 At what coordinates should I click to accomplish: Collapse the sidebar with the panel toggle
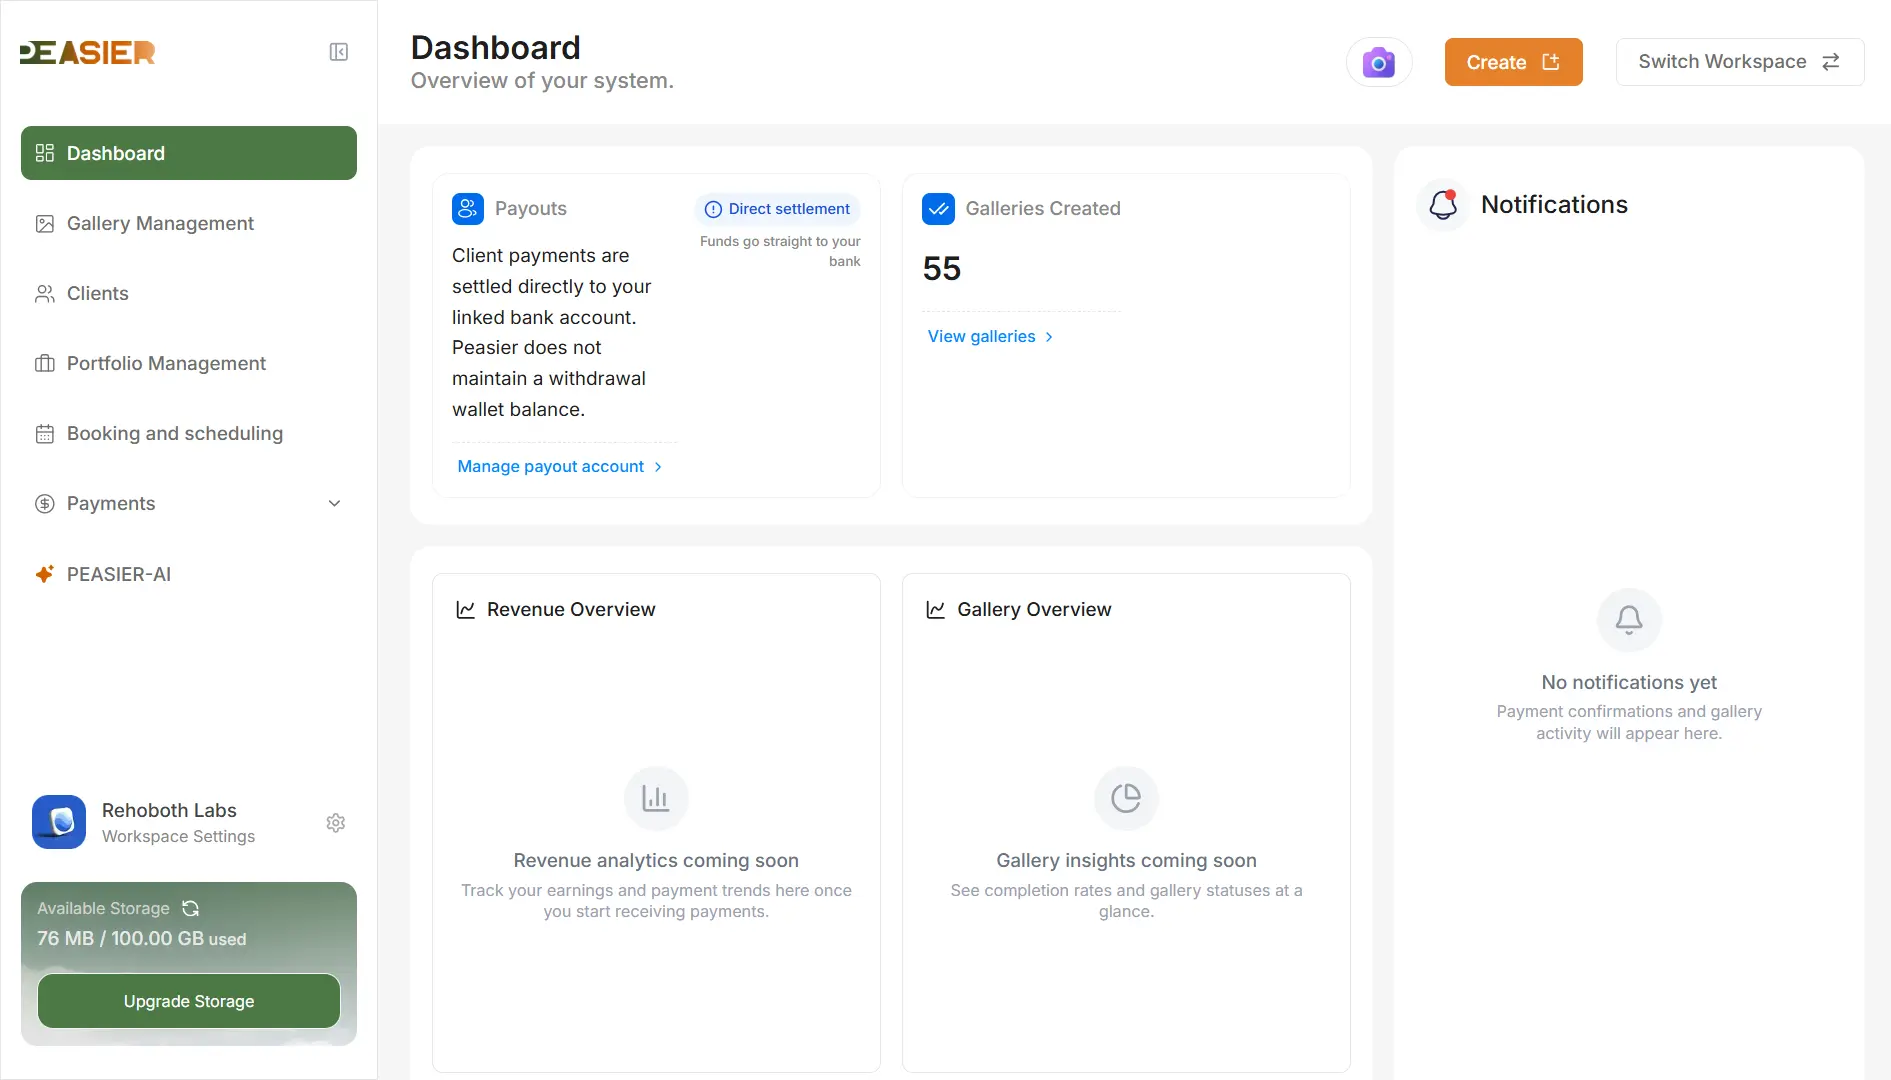point(338,52)
